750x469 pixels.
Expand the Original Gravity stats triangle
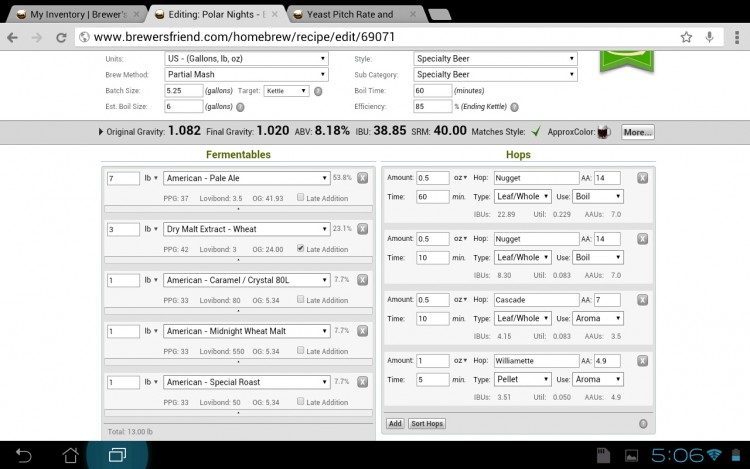[x=100, y=131]
